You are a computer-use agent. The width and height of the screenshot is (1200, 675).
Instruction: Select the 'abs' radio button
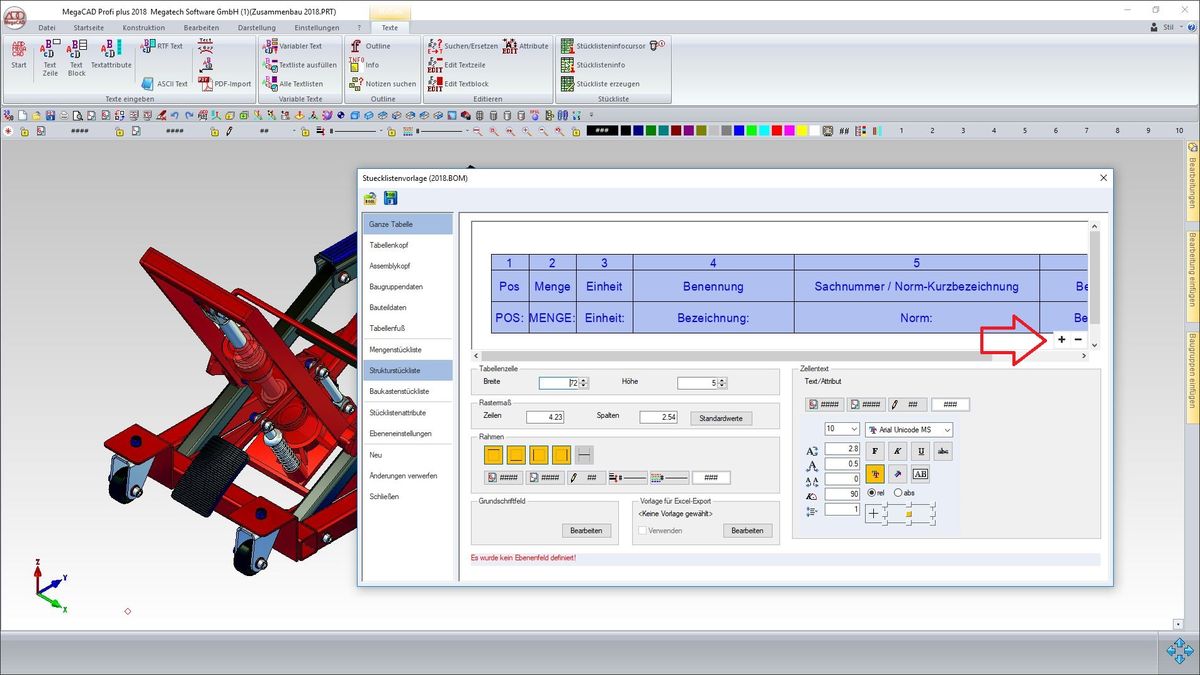(898, 493)
